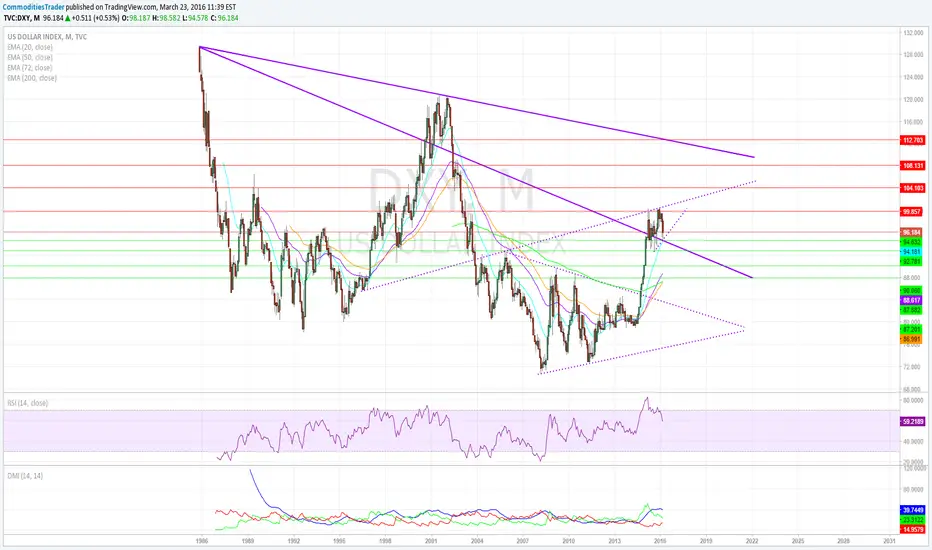Image resolution: width=932 pixels, height=550 pixels.
Task: Click the 23.3122 green DMI value
Action: tap(912, 520)
